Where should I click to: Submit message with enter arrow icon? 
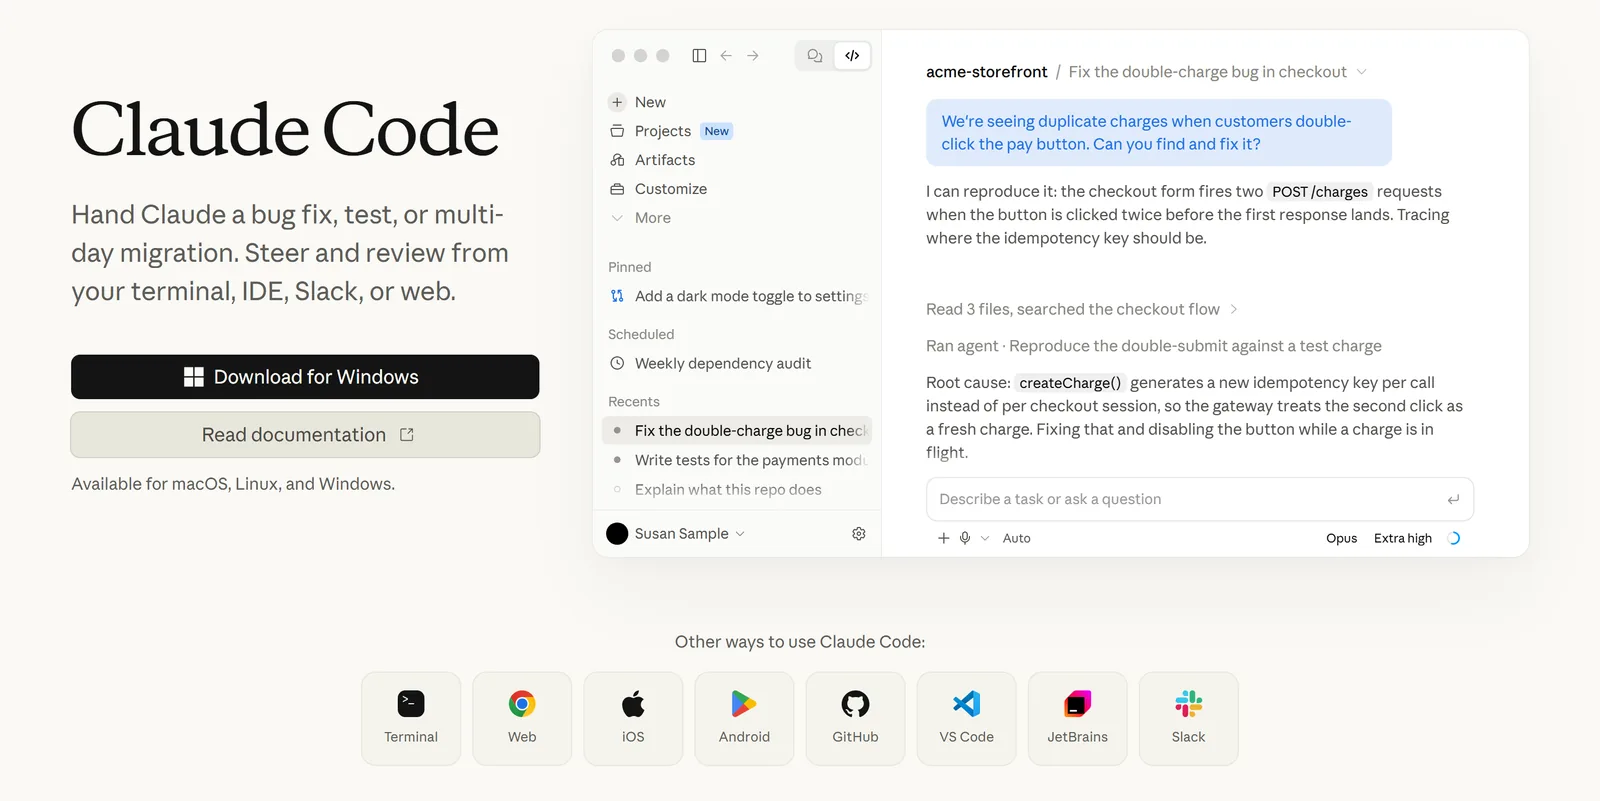coord(1453,499)
